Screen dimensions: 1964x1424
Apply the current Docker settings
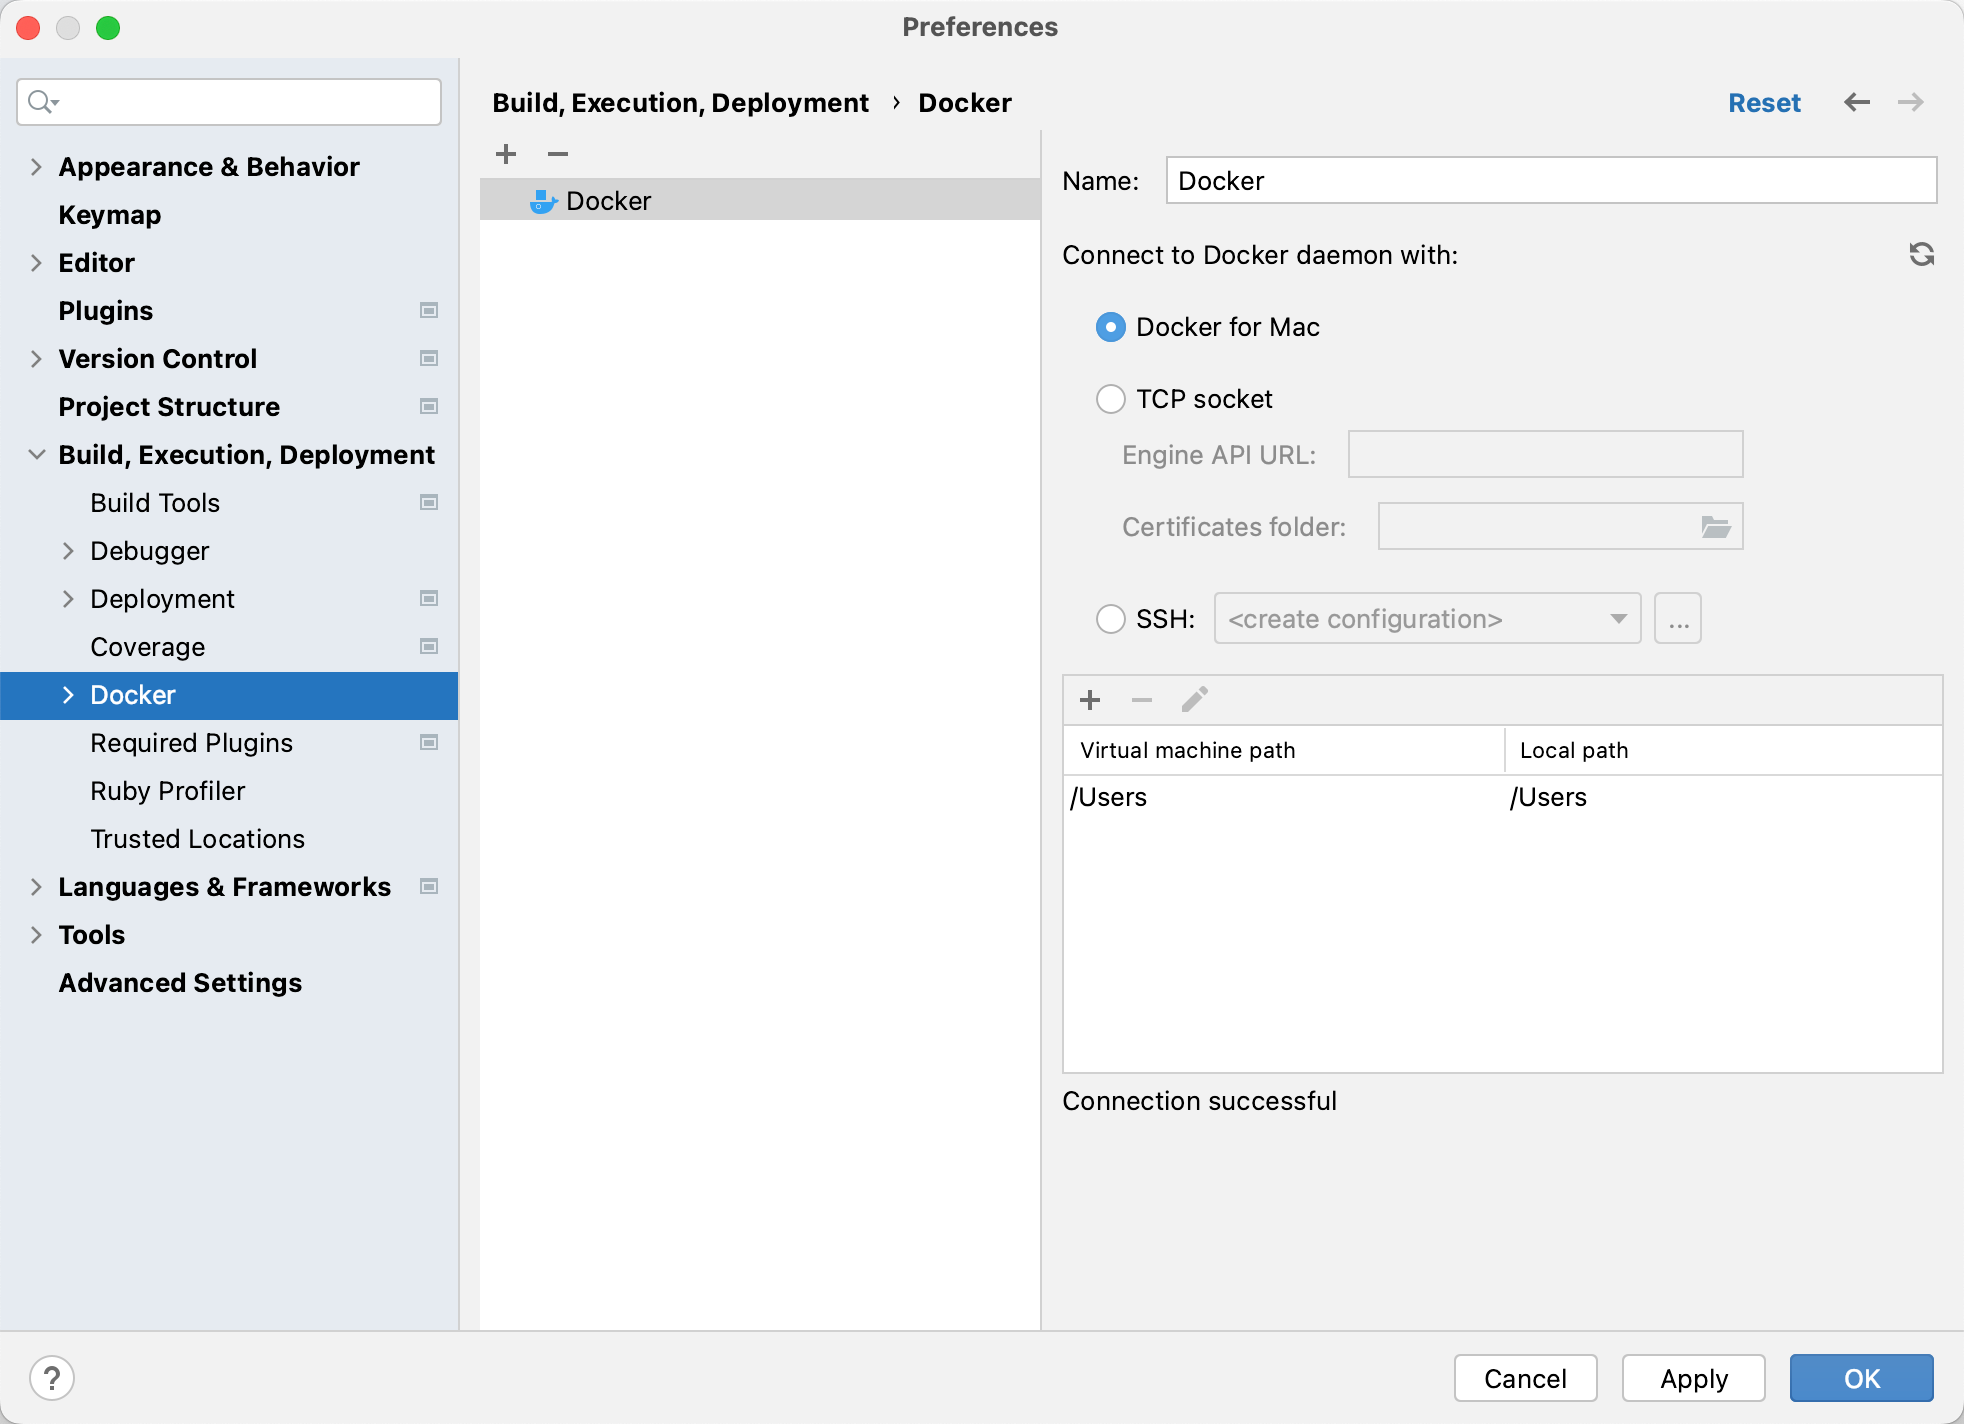point(1693,1378)
